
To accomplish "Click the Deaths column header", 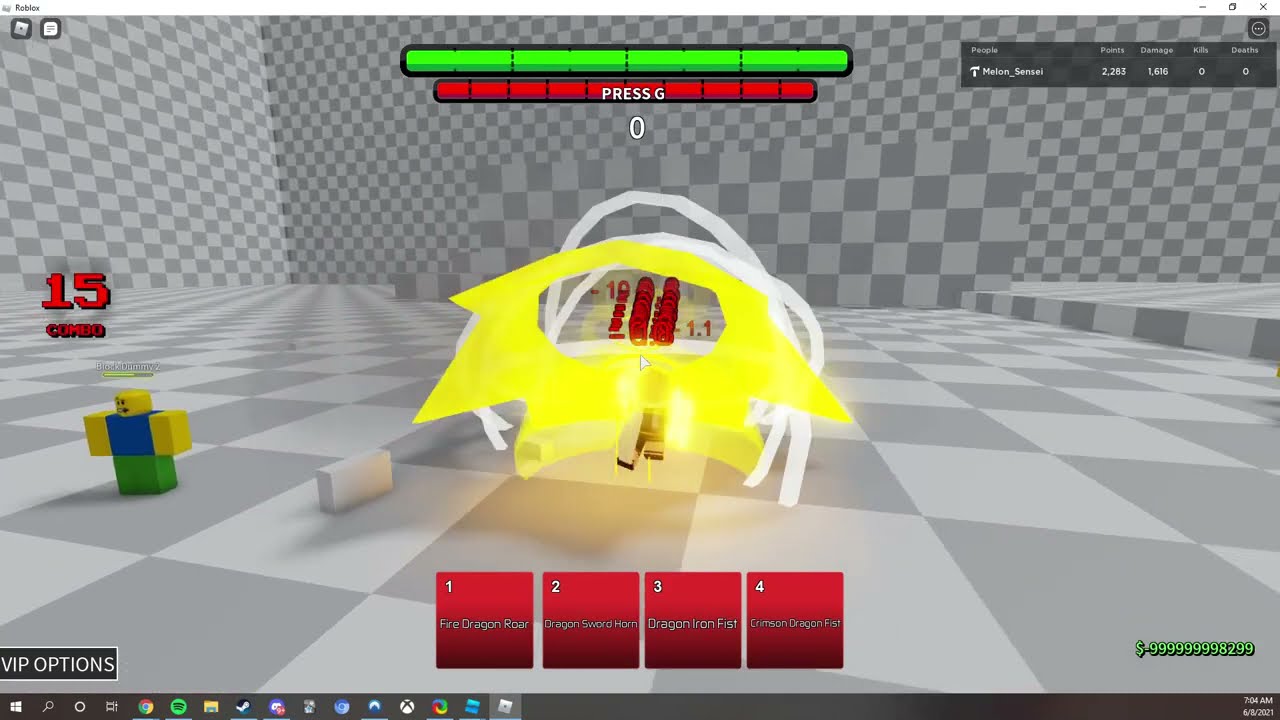I will [x=1244, y=50].
